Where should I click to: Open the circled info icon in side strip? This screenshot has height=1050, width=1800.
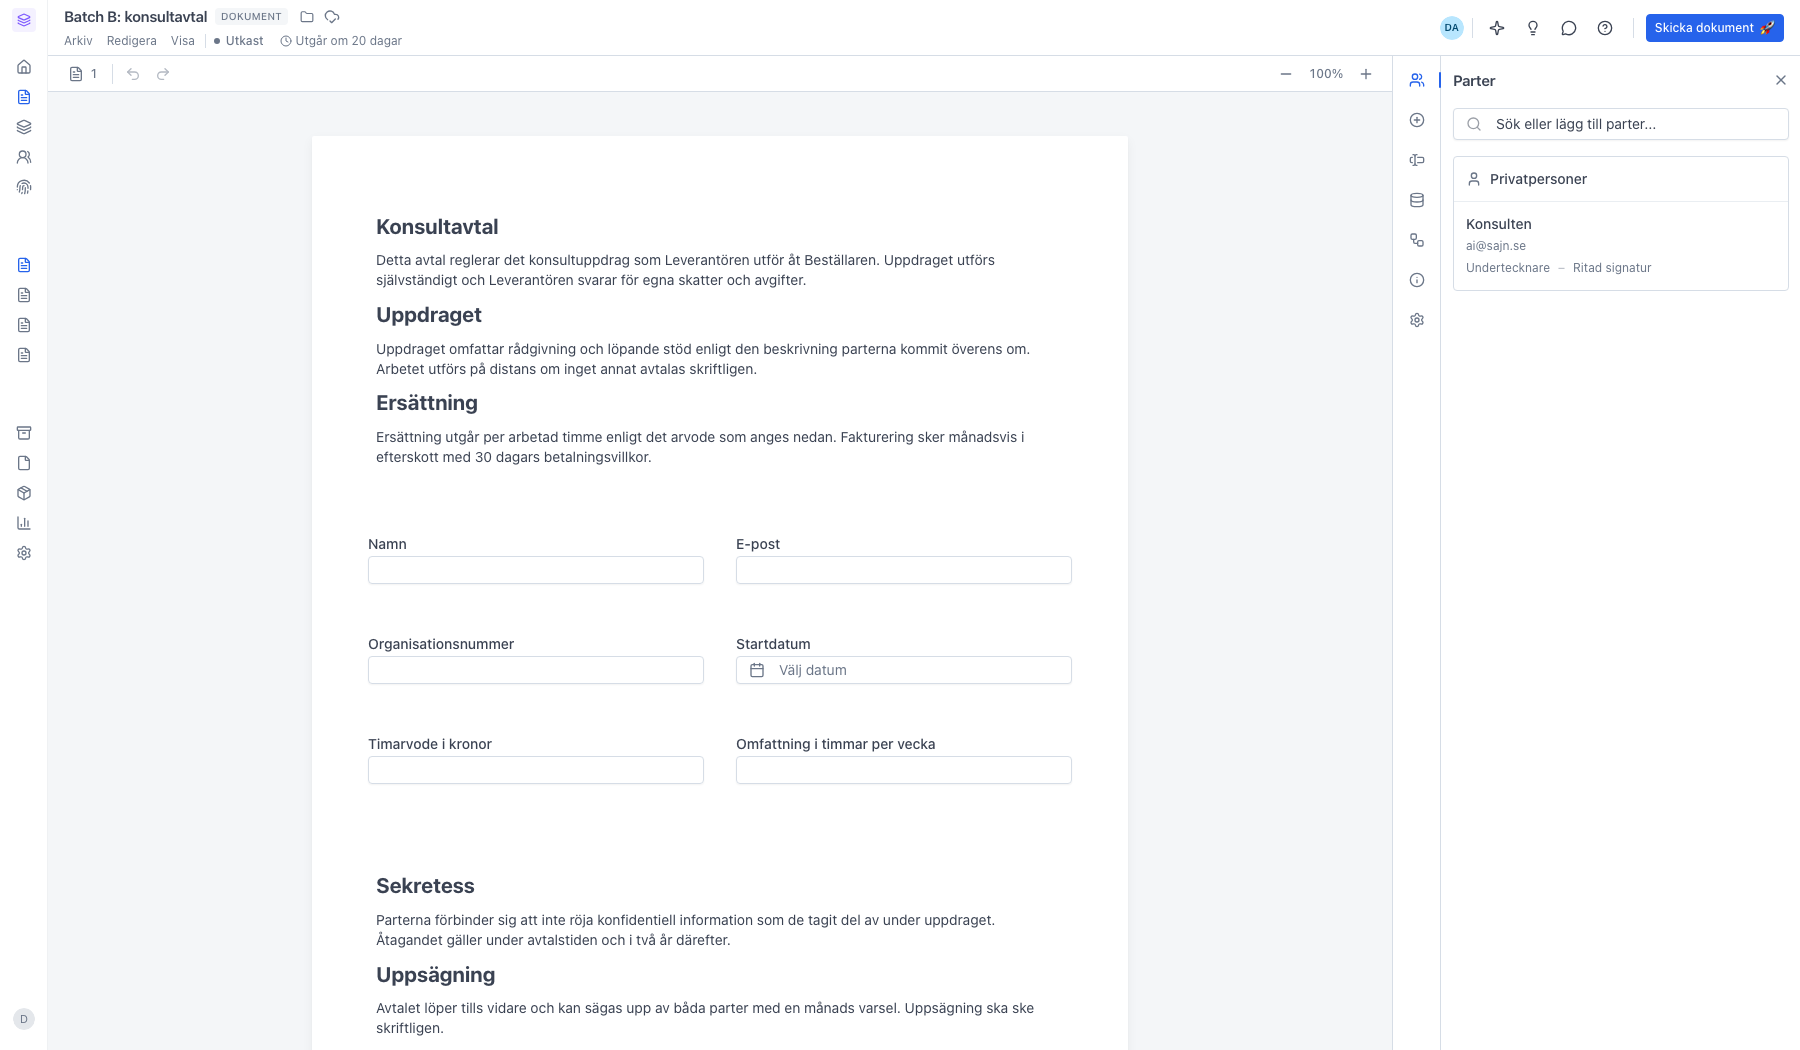point(1417,280)
